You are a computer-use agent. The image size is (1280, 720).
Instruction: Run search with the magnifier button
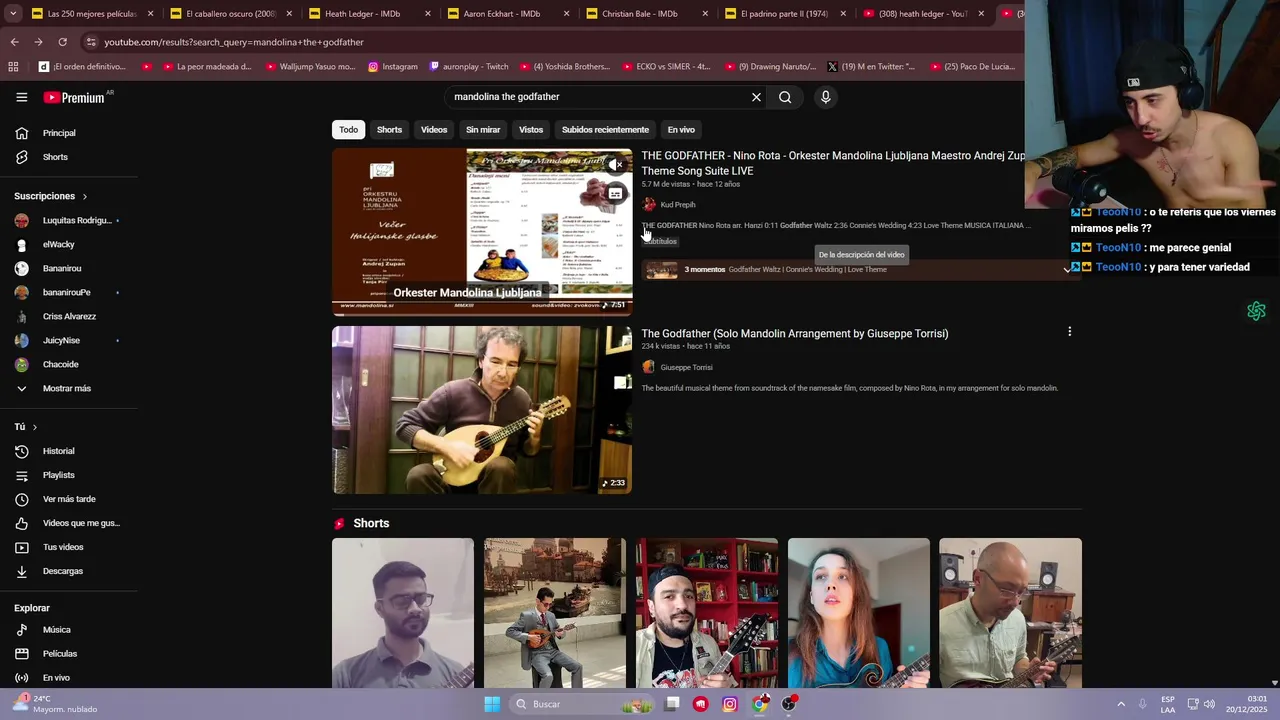tap(785, 97)
